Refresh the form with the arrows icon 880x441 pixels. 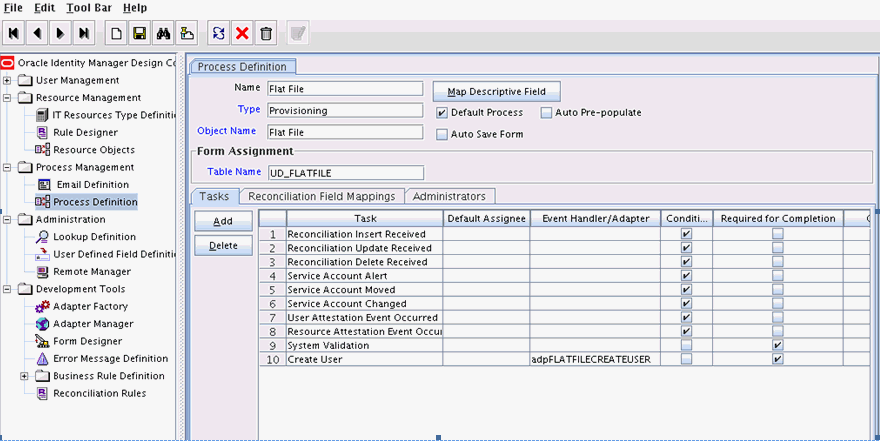[x=219, y=34]
